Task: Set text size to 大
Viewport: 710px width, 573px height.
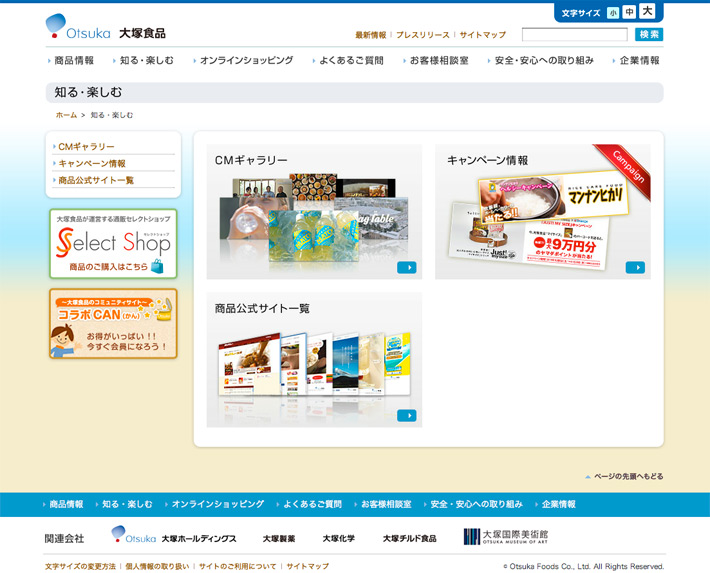Action: (x=648, y=11)
